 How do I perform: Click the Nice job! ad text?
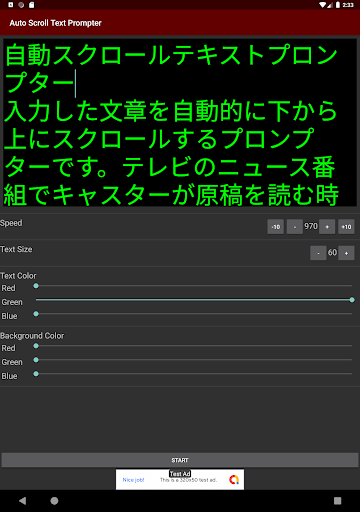pyautogui.click(x=133, y=480)
